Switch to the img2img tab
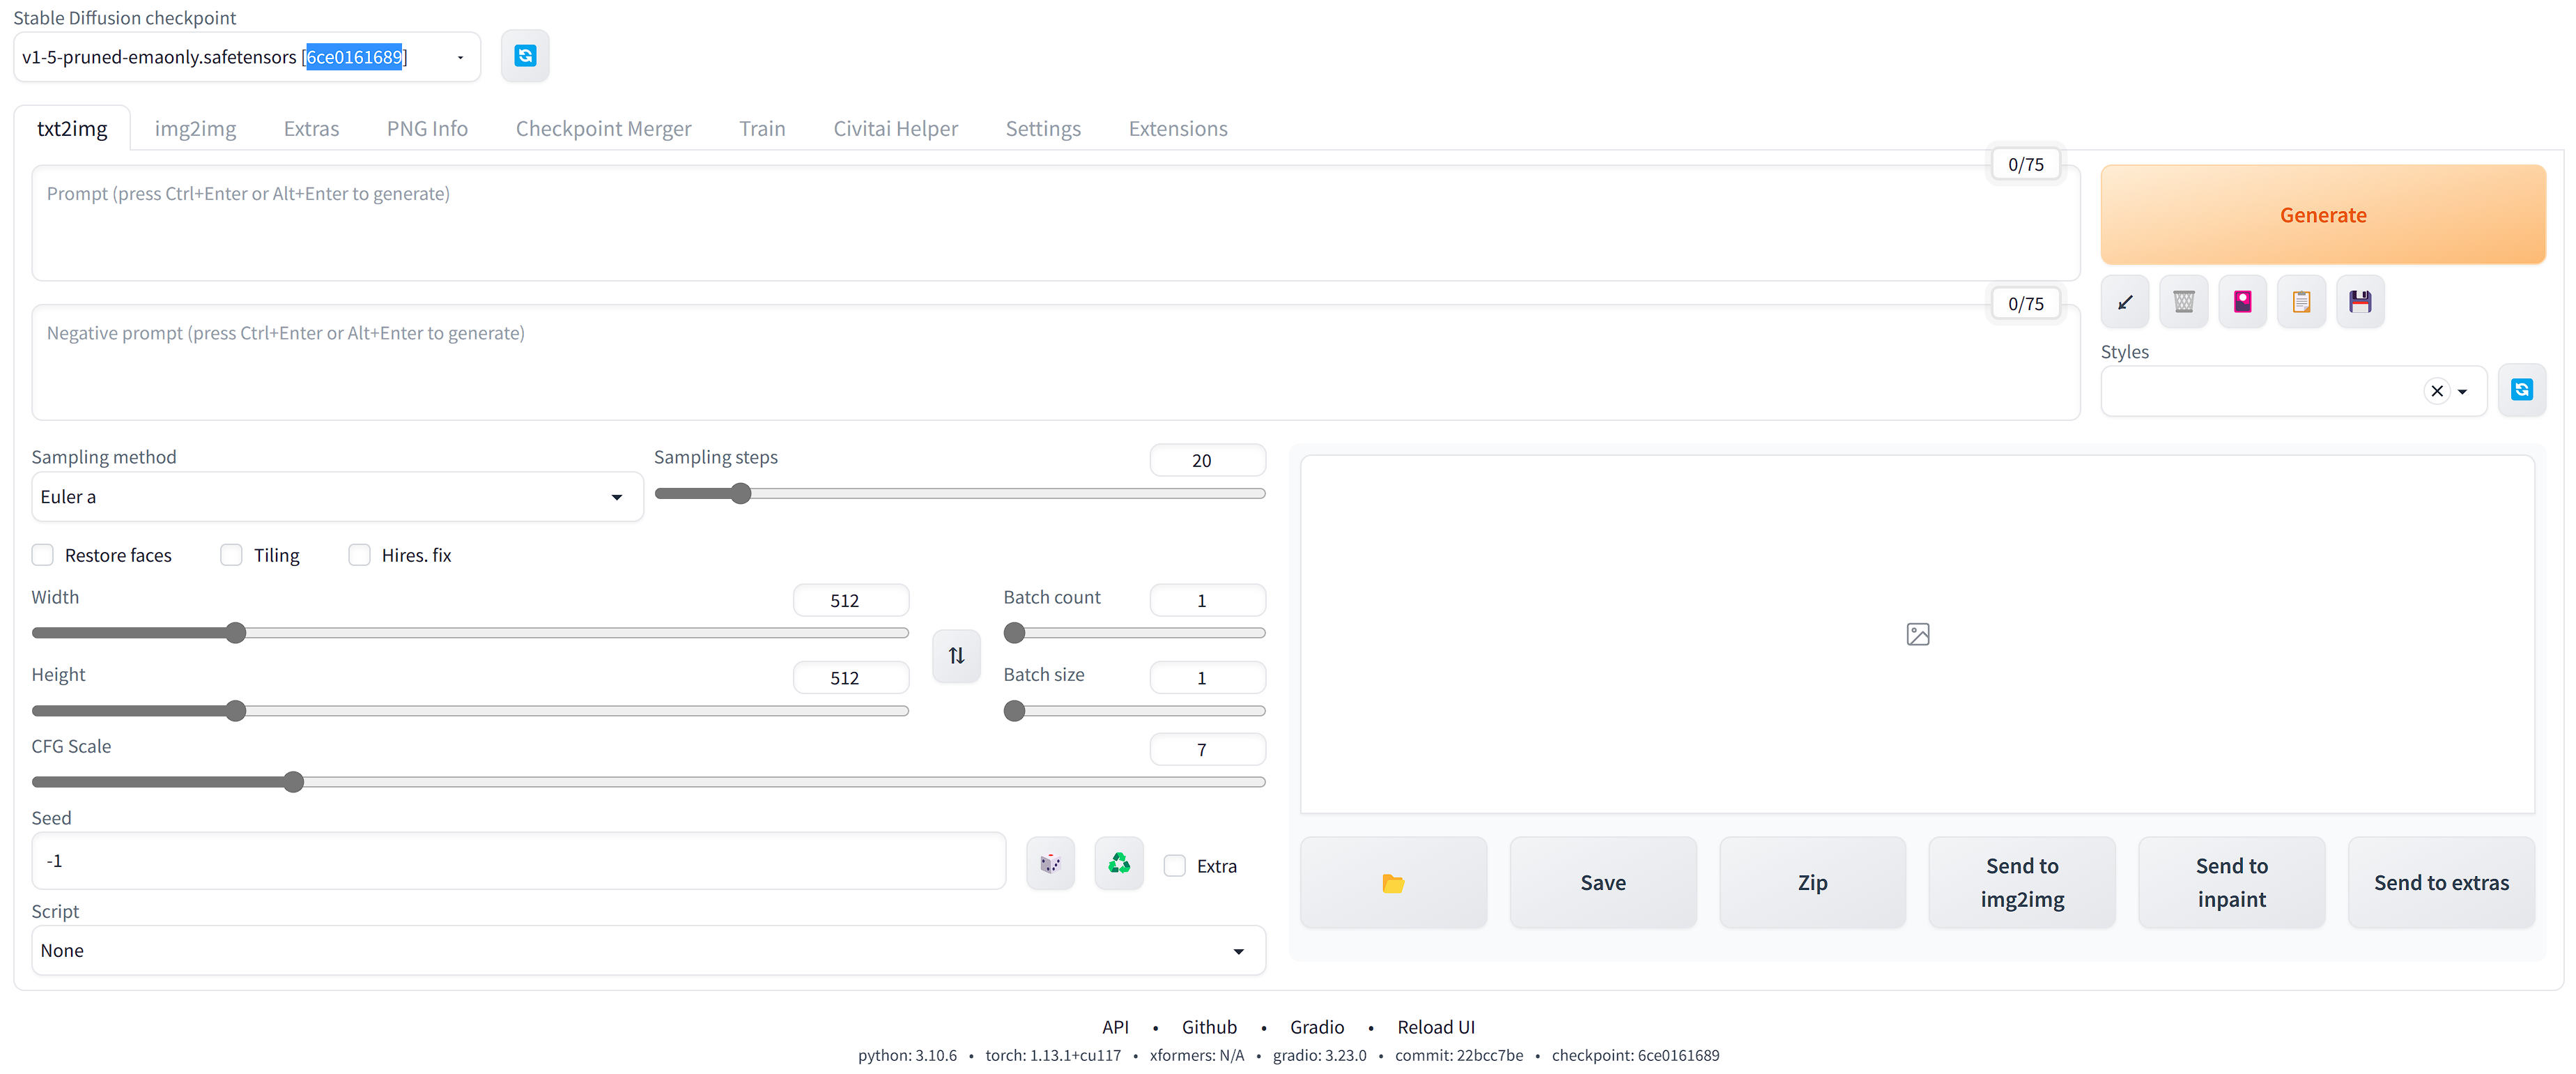The image size is (2576, 1074). (195, 129)
